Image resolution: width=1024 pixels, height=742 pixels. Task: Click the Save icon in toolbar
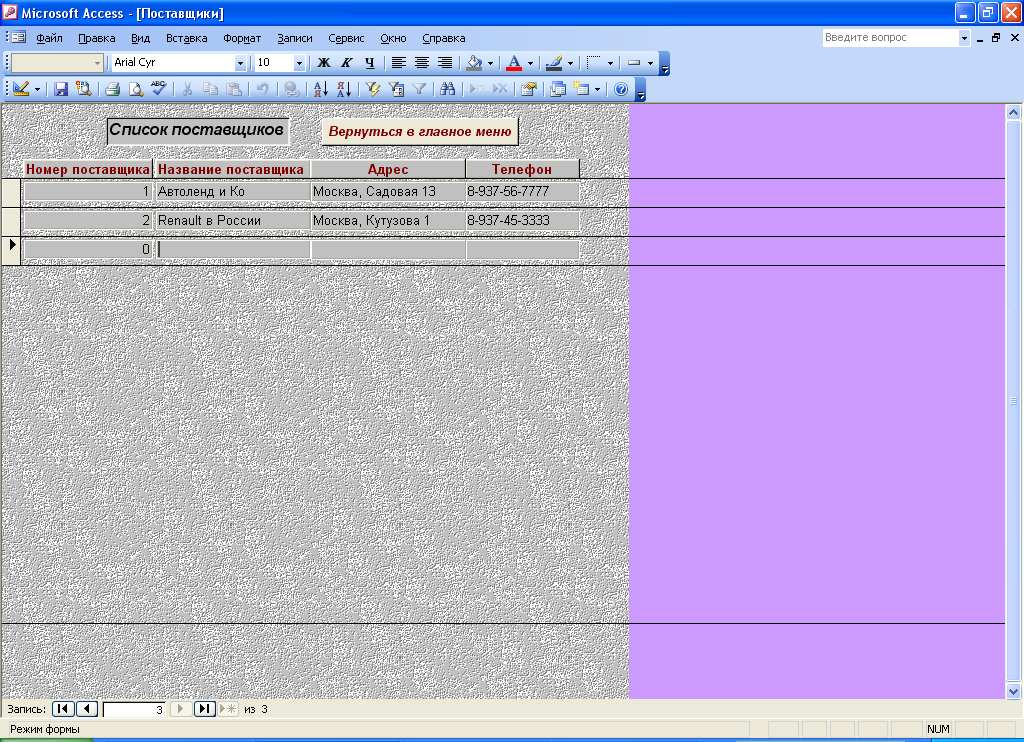(x=61, y=89)
